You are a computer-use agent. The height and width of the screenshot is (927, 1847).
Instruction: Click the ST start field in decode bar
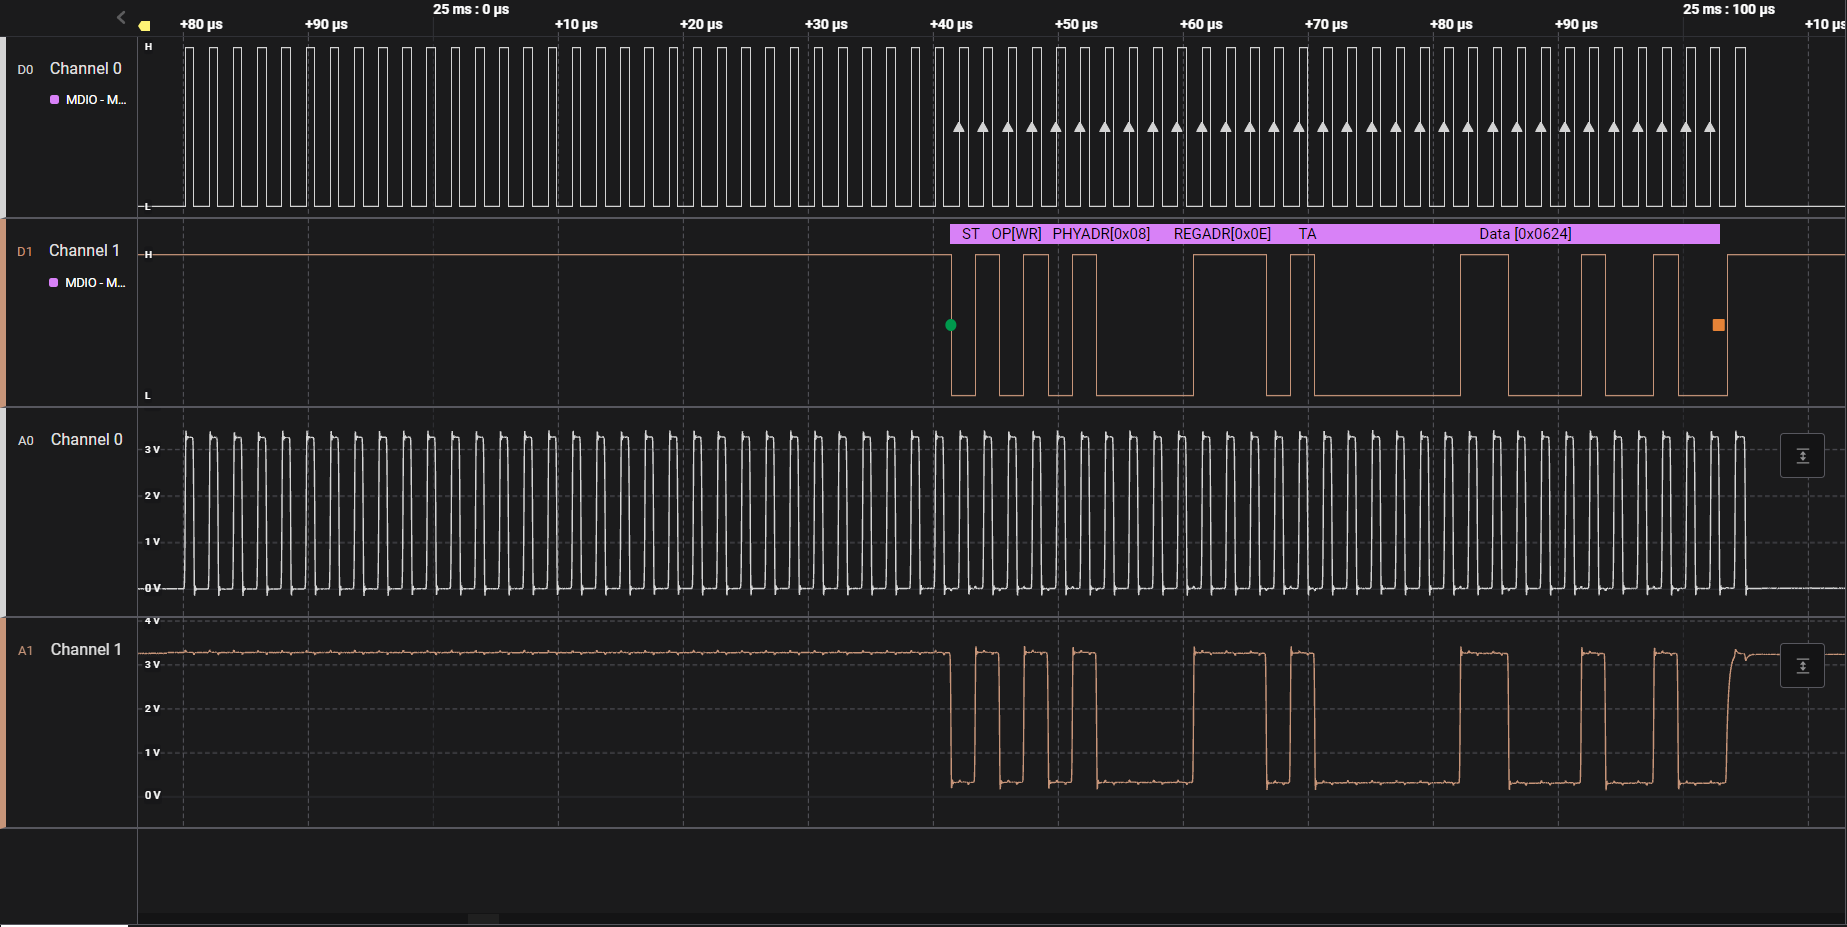point(970,234)
